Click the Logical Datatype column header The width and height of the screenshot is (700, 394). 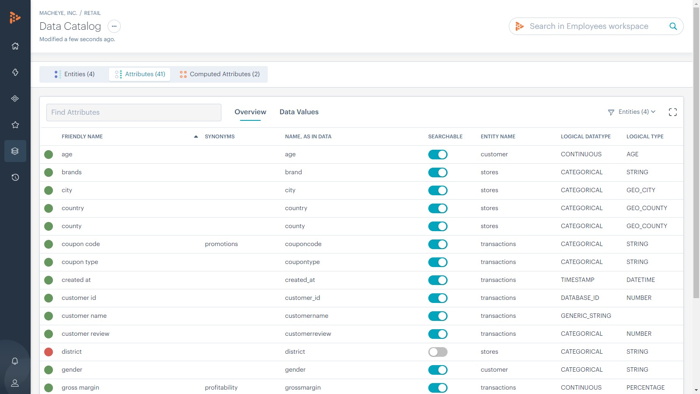585,137
